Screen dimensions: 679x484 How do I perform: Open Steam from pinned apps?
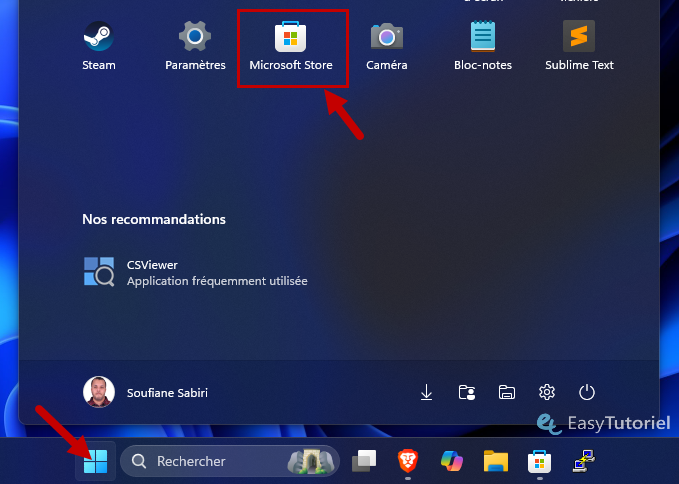[x=98, y=46]
